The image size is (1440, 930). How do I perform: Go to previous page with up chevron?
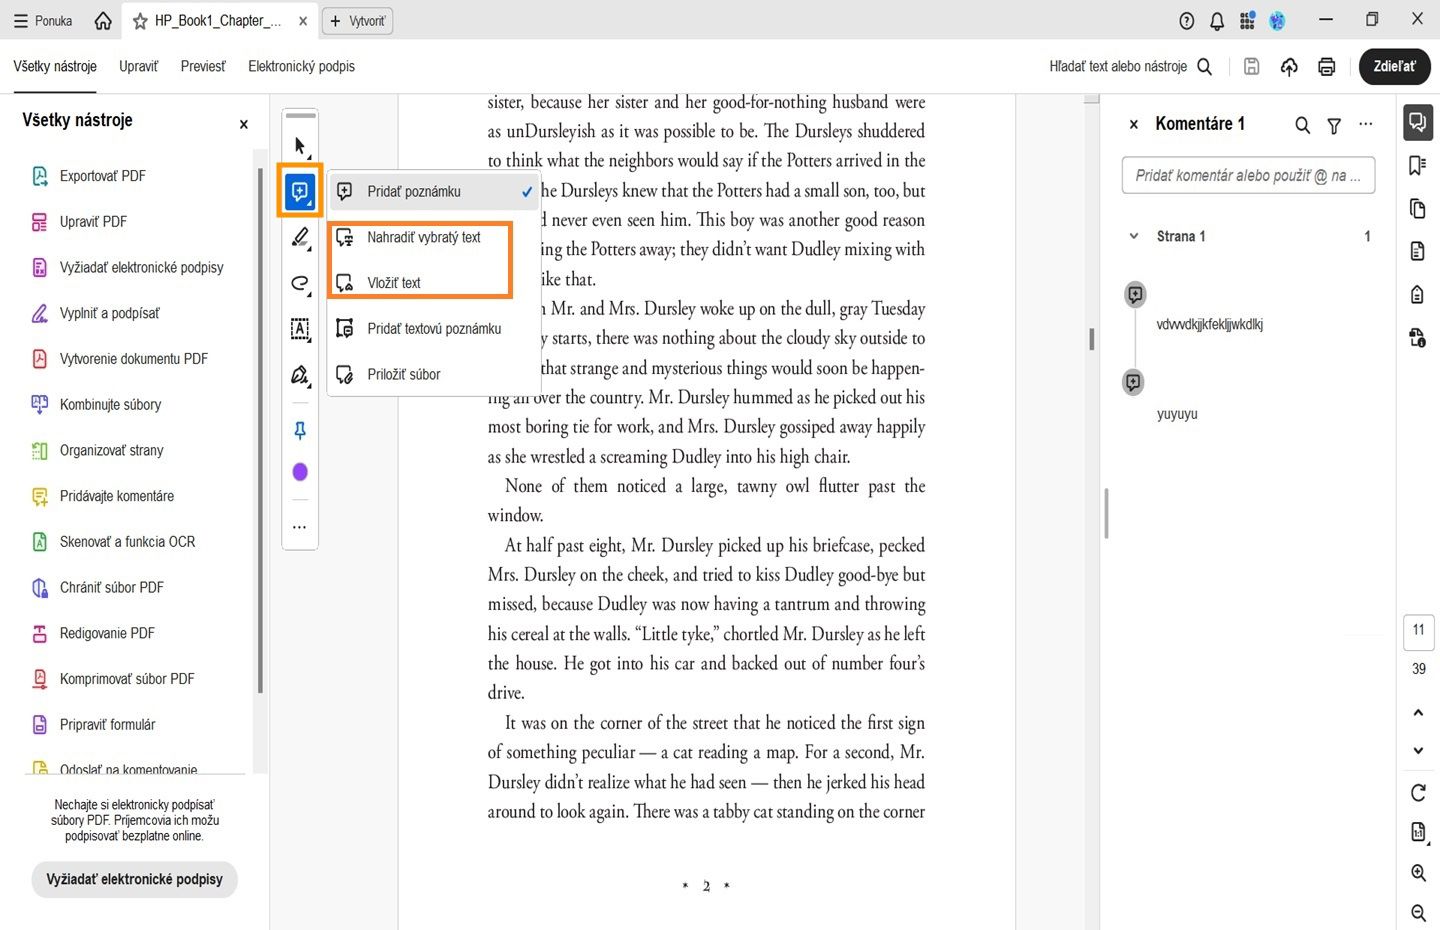[1418, 712]
